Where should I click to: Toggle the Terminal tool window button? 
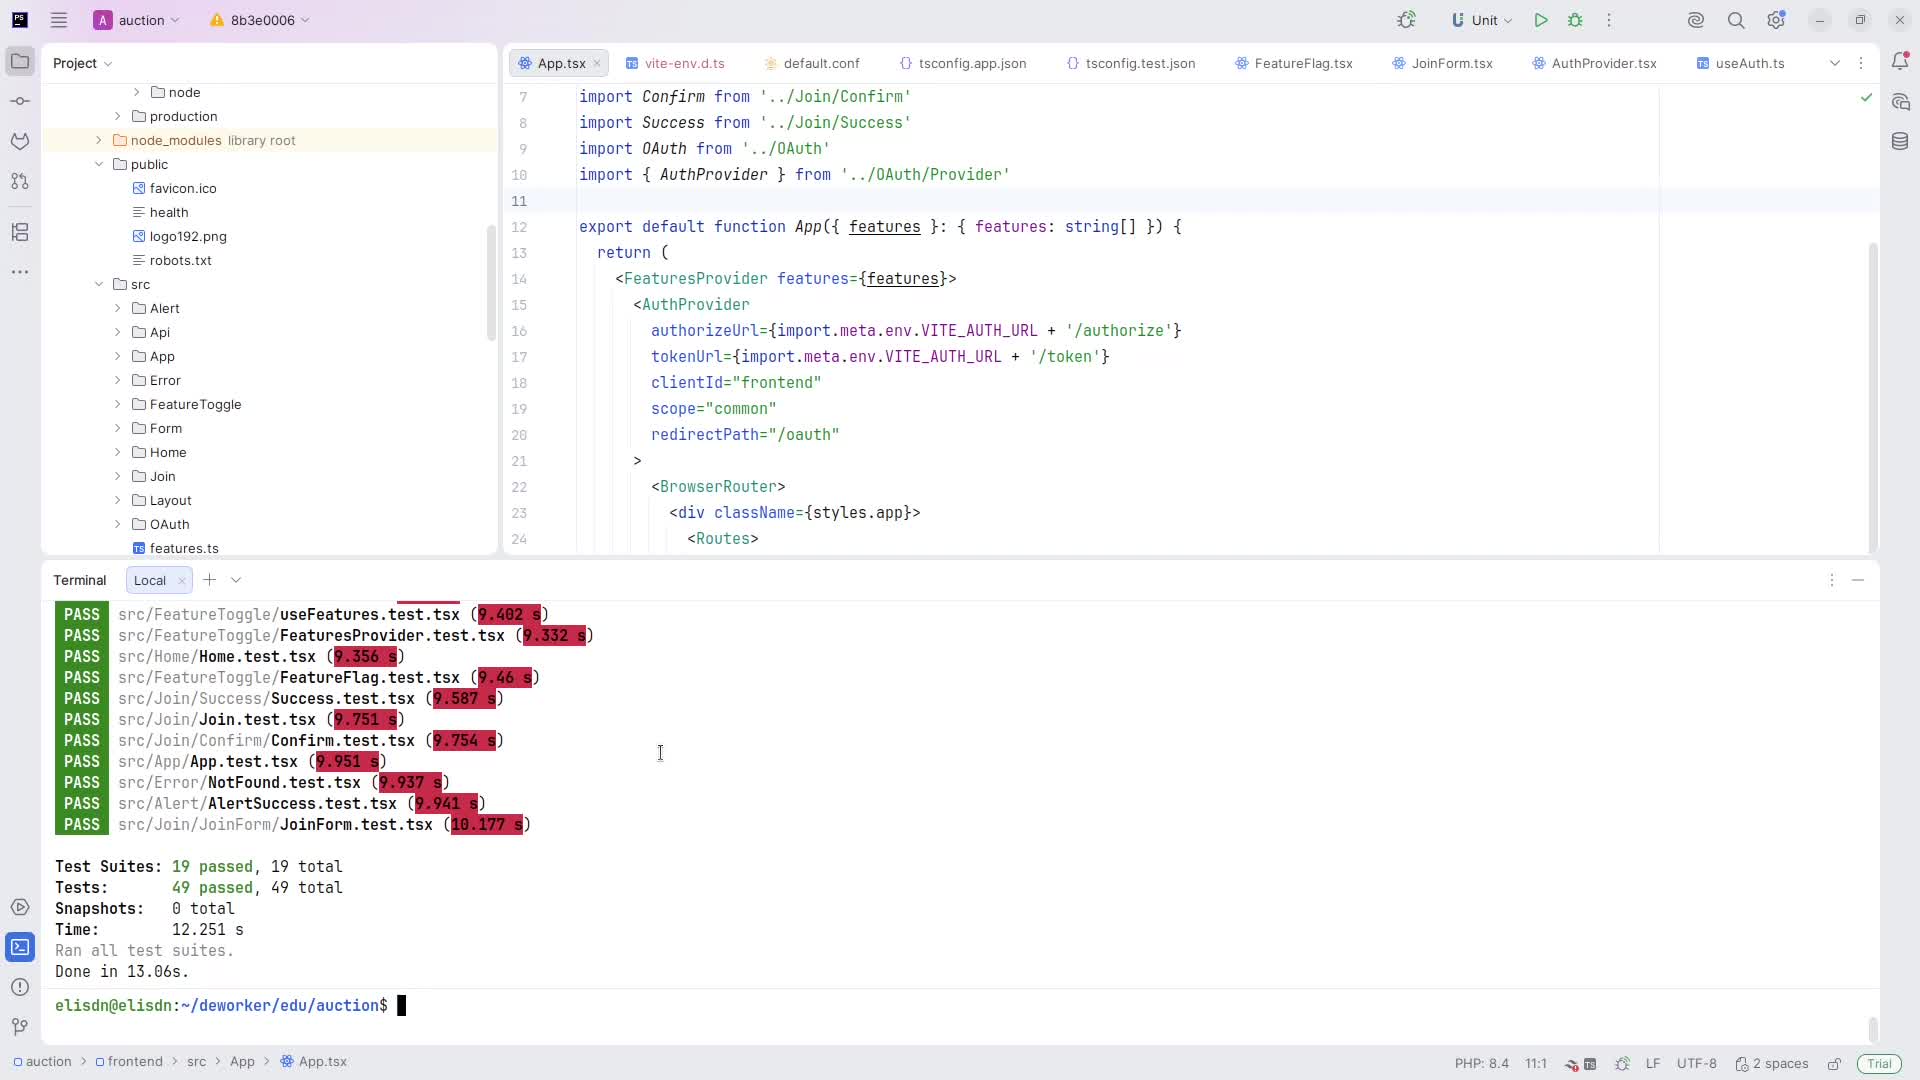point(20,947)
